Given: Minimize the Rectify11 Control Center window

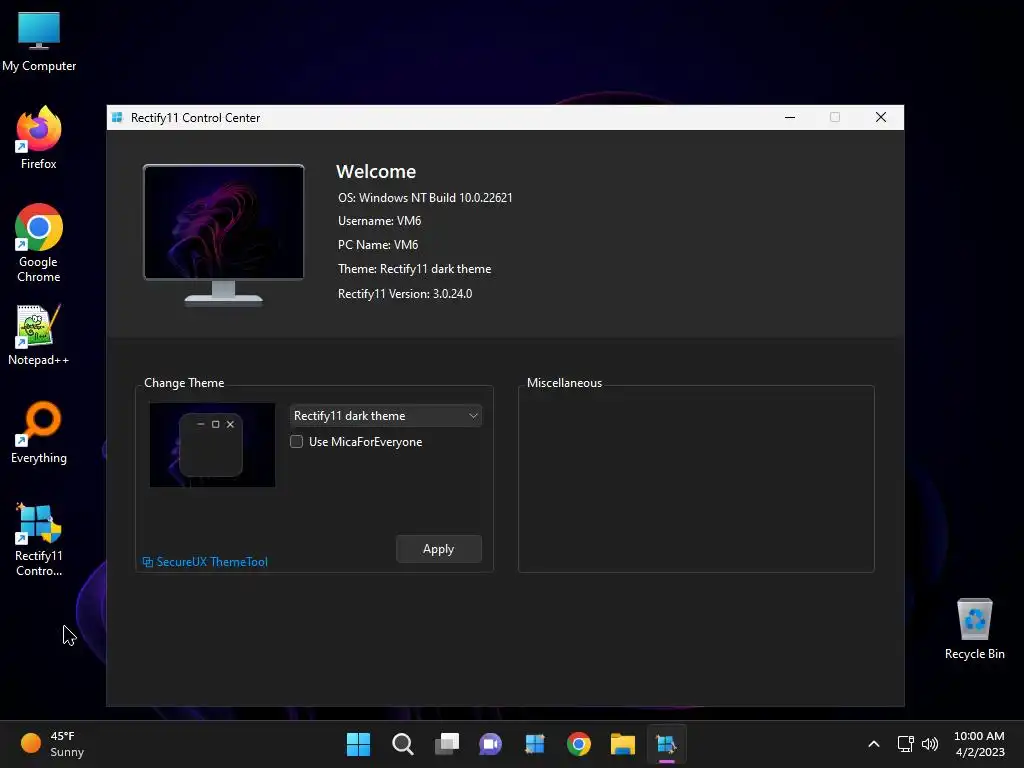Looking at the screenshot, I should (x=790, y=118).
